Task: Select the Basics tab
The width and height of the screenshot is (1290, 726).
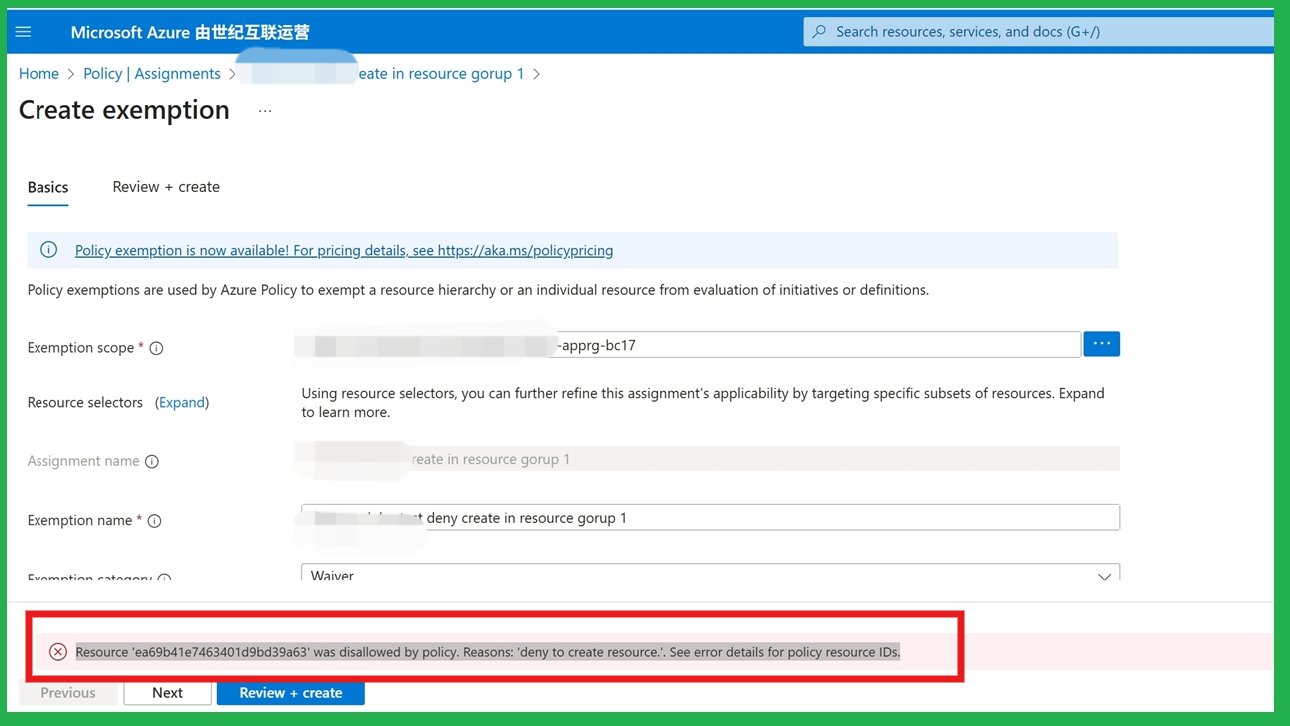Action: [47, 186]
